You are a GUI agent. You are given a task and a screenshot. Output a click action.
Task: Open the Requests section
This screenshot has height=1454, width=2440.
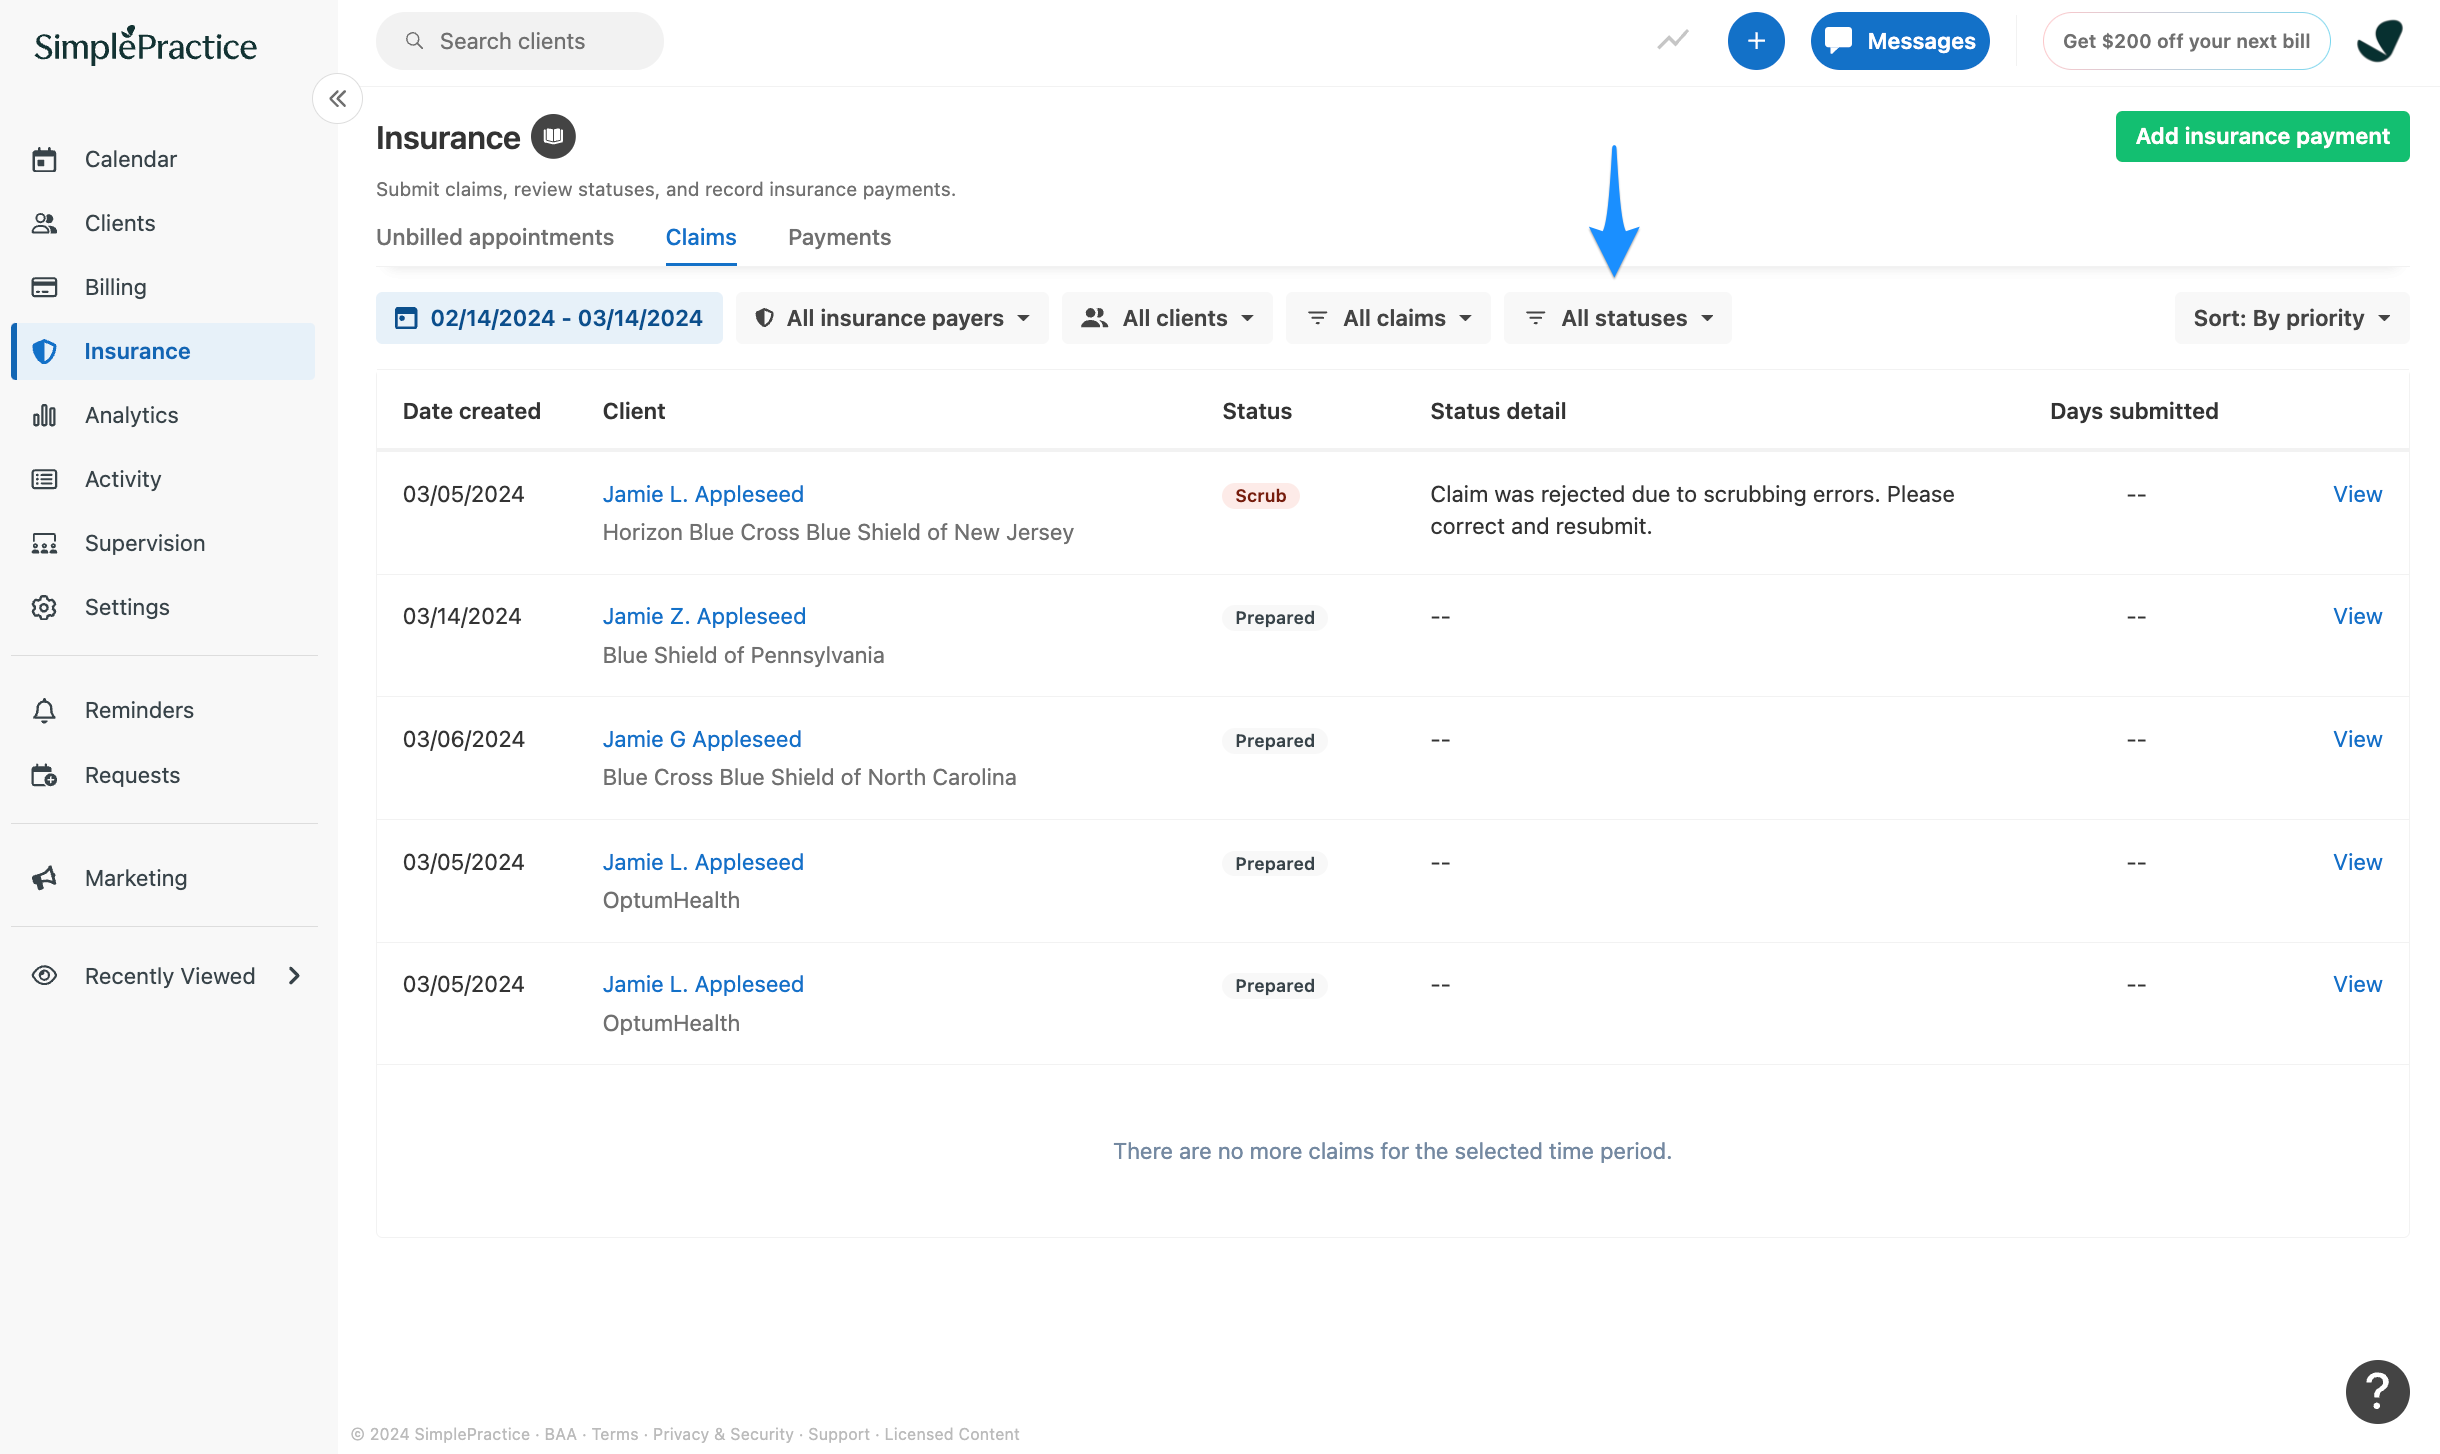[163, 775]
